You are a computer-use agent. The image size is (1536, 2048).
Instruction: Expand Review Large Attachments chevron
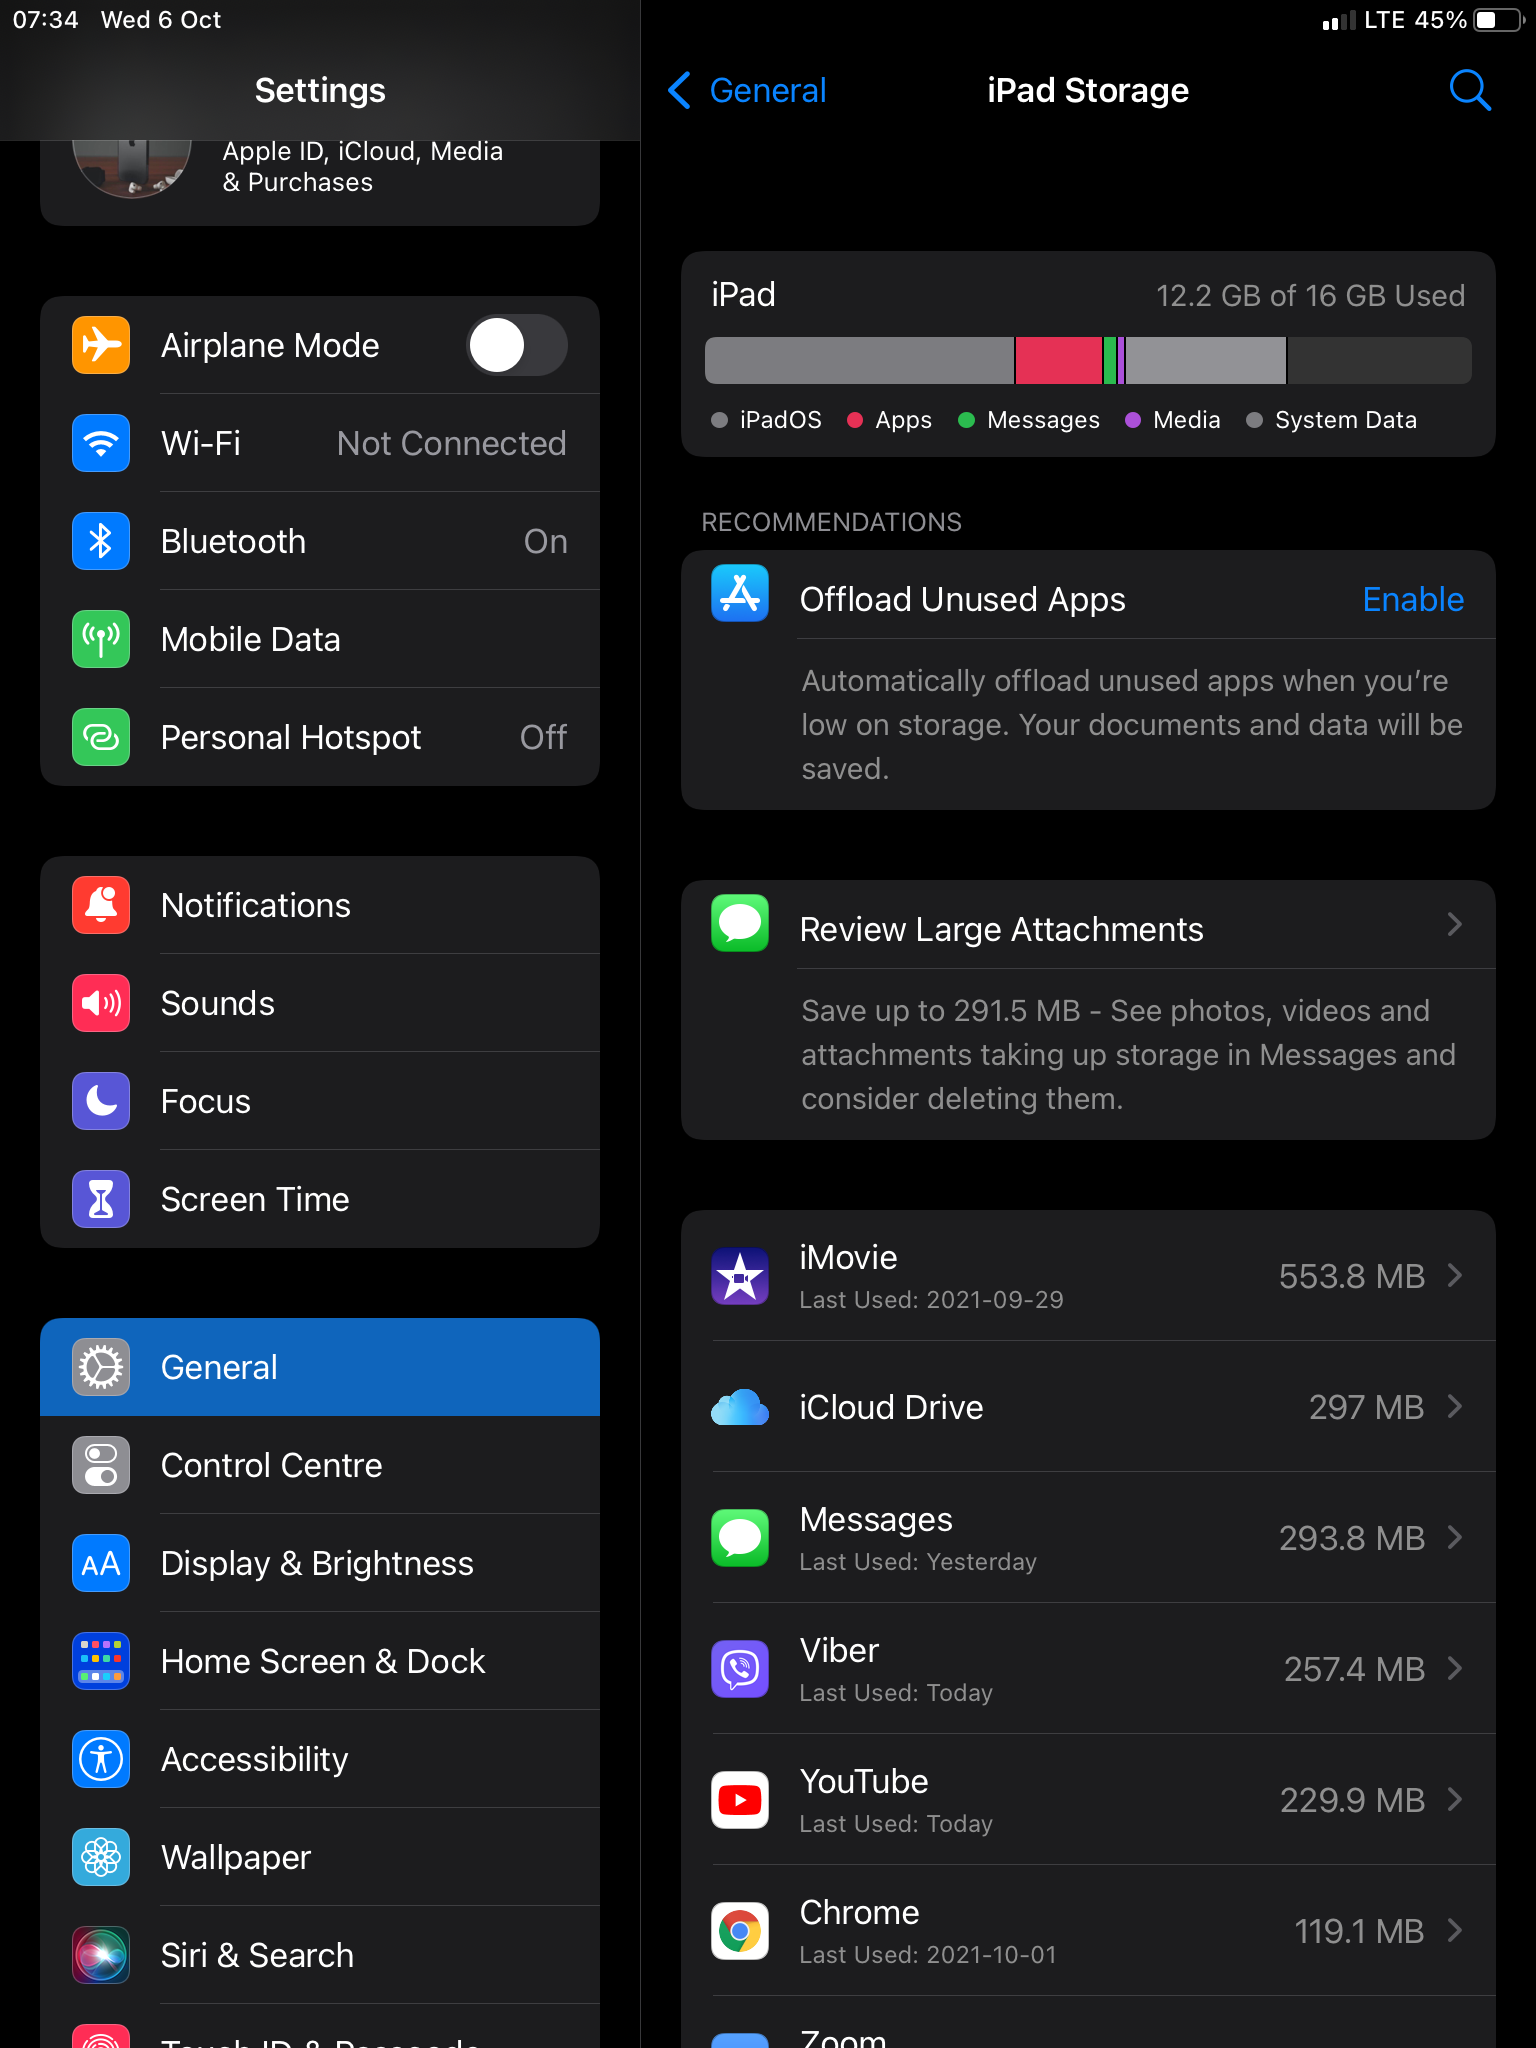tap(1454, 925)
